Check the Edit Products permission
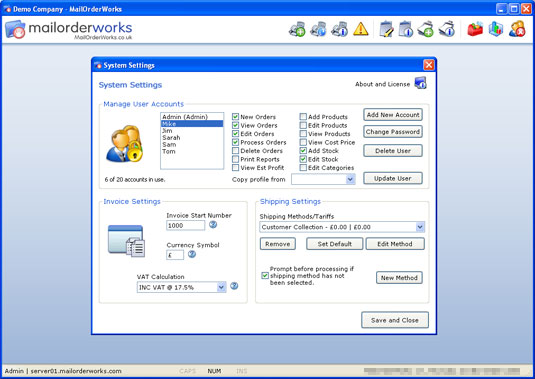The image size is (535, 379). click(x=303, y=126)
